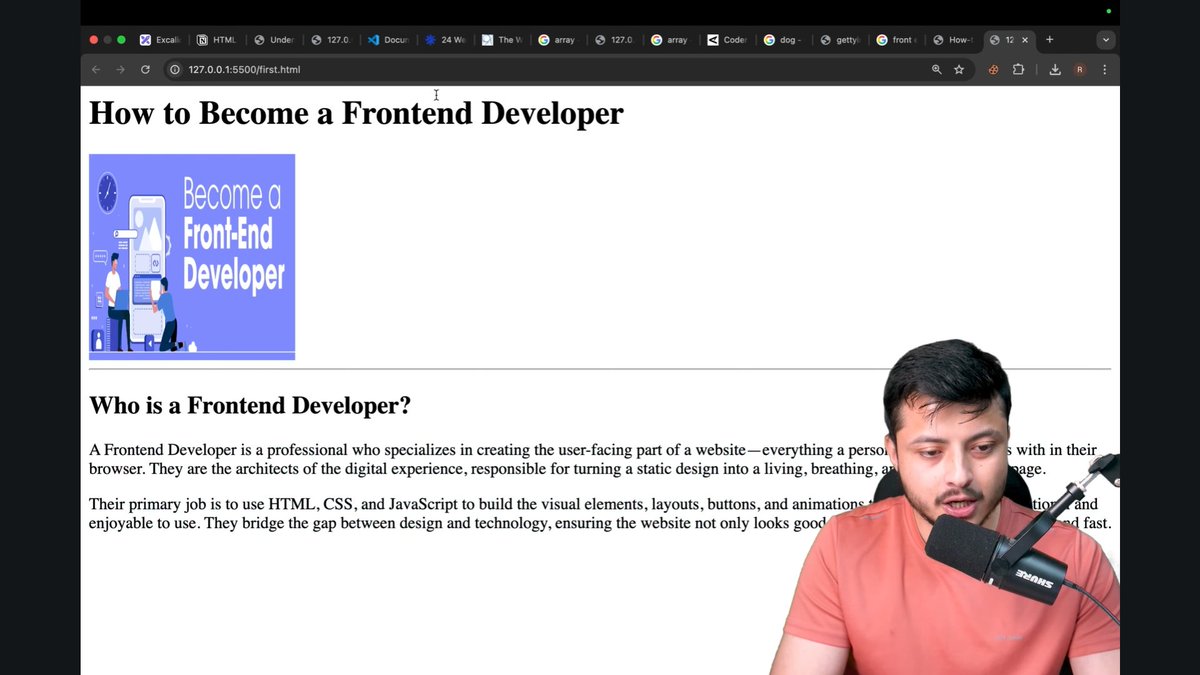
Task: Open the site info icon beside the URL
Action: [175, 69]
